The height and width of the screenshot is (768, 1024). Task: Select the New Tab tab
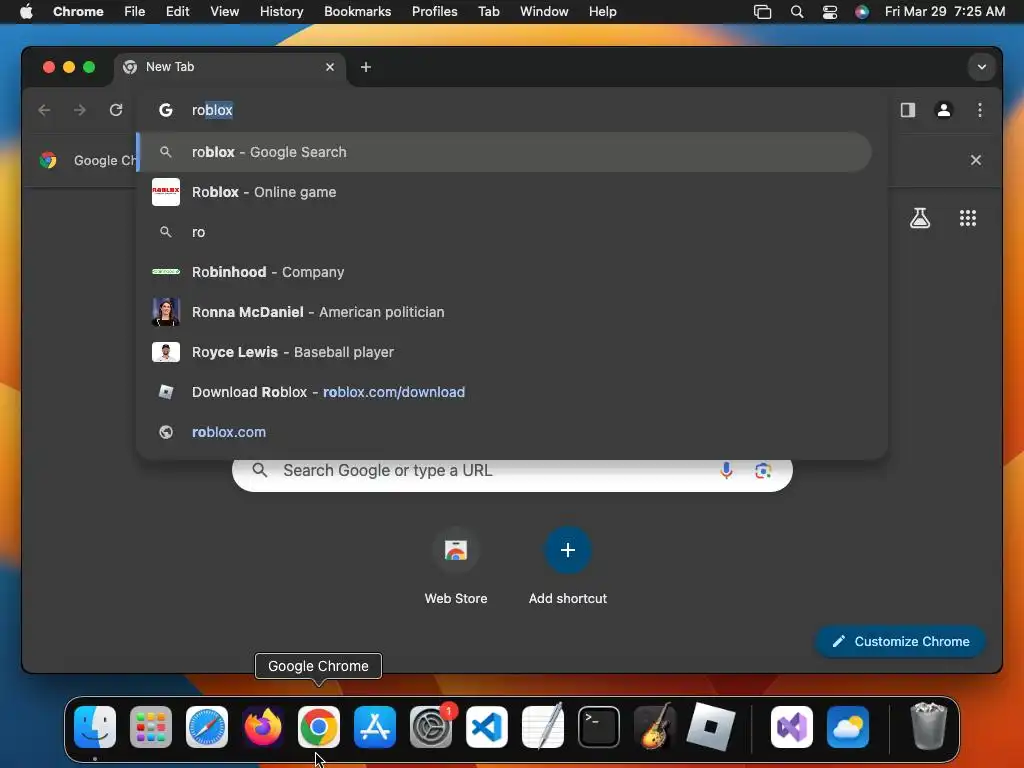(x=230, y=67)
